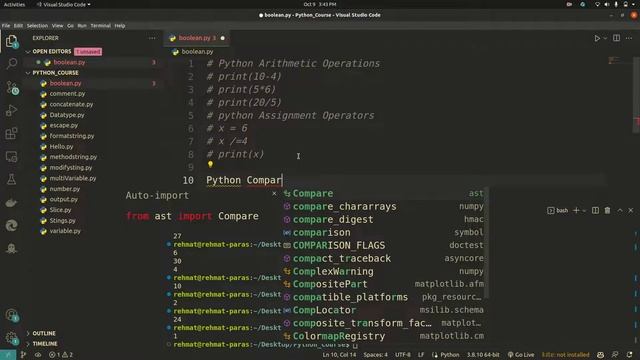The image size is (640, 360).
Task: Open Visual Studio Code app menu dropdown
Action: click(64, 4)
